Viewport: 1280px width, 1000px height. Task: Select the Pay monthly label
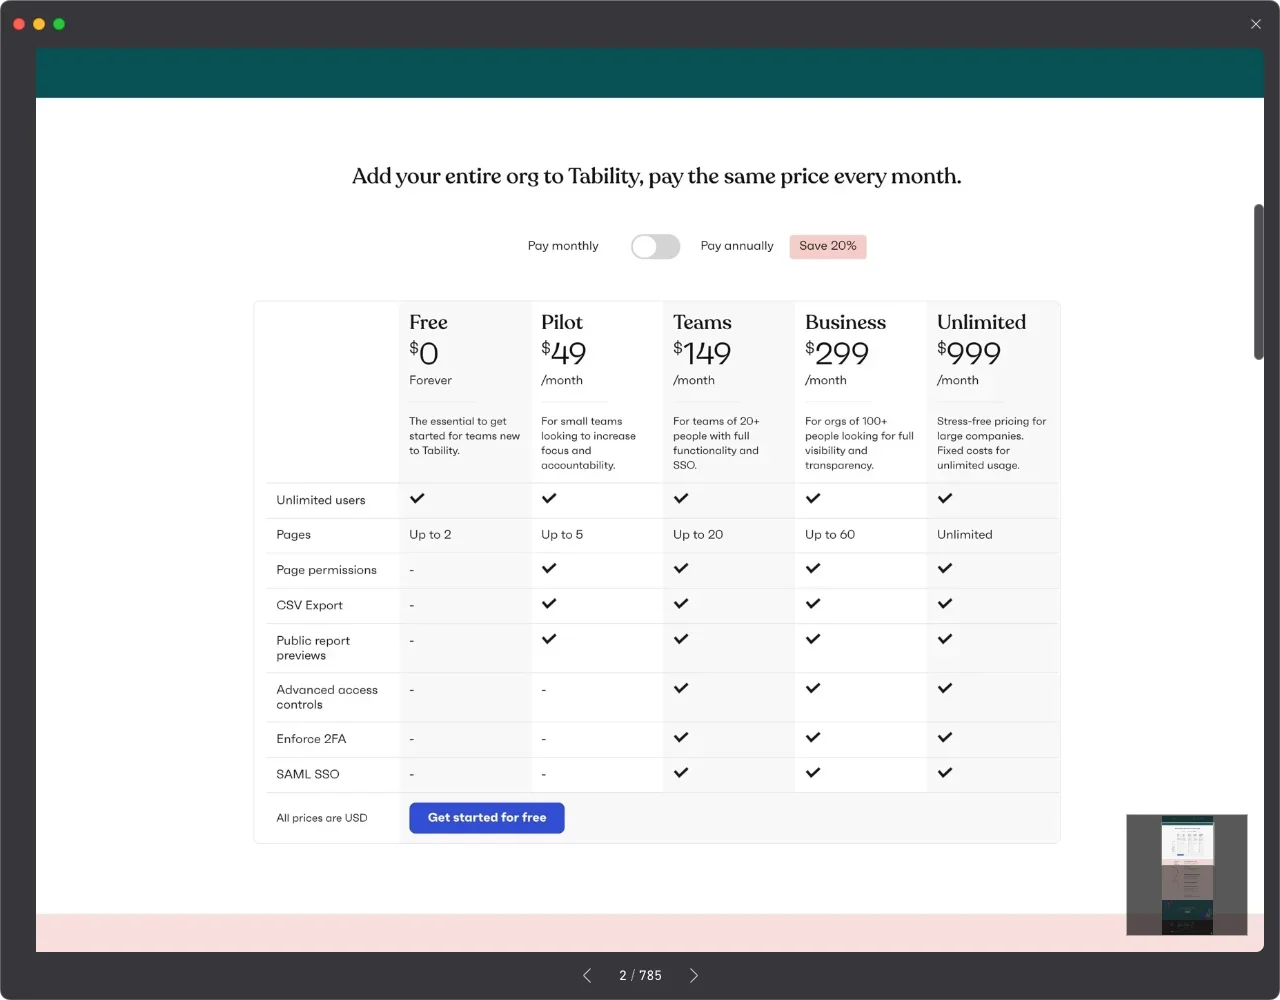[x=563, y=246]
